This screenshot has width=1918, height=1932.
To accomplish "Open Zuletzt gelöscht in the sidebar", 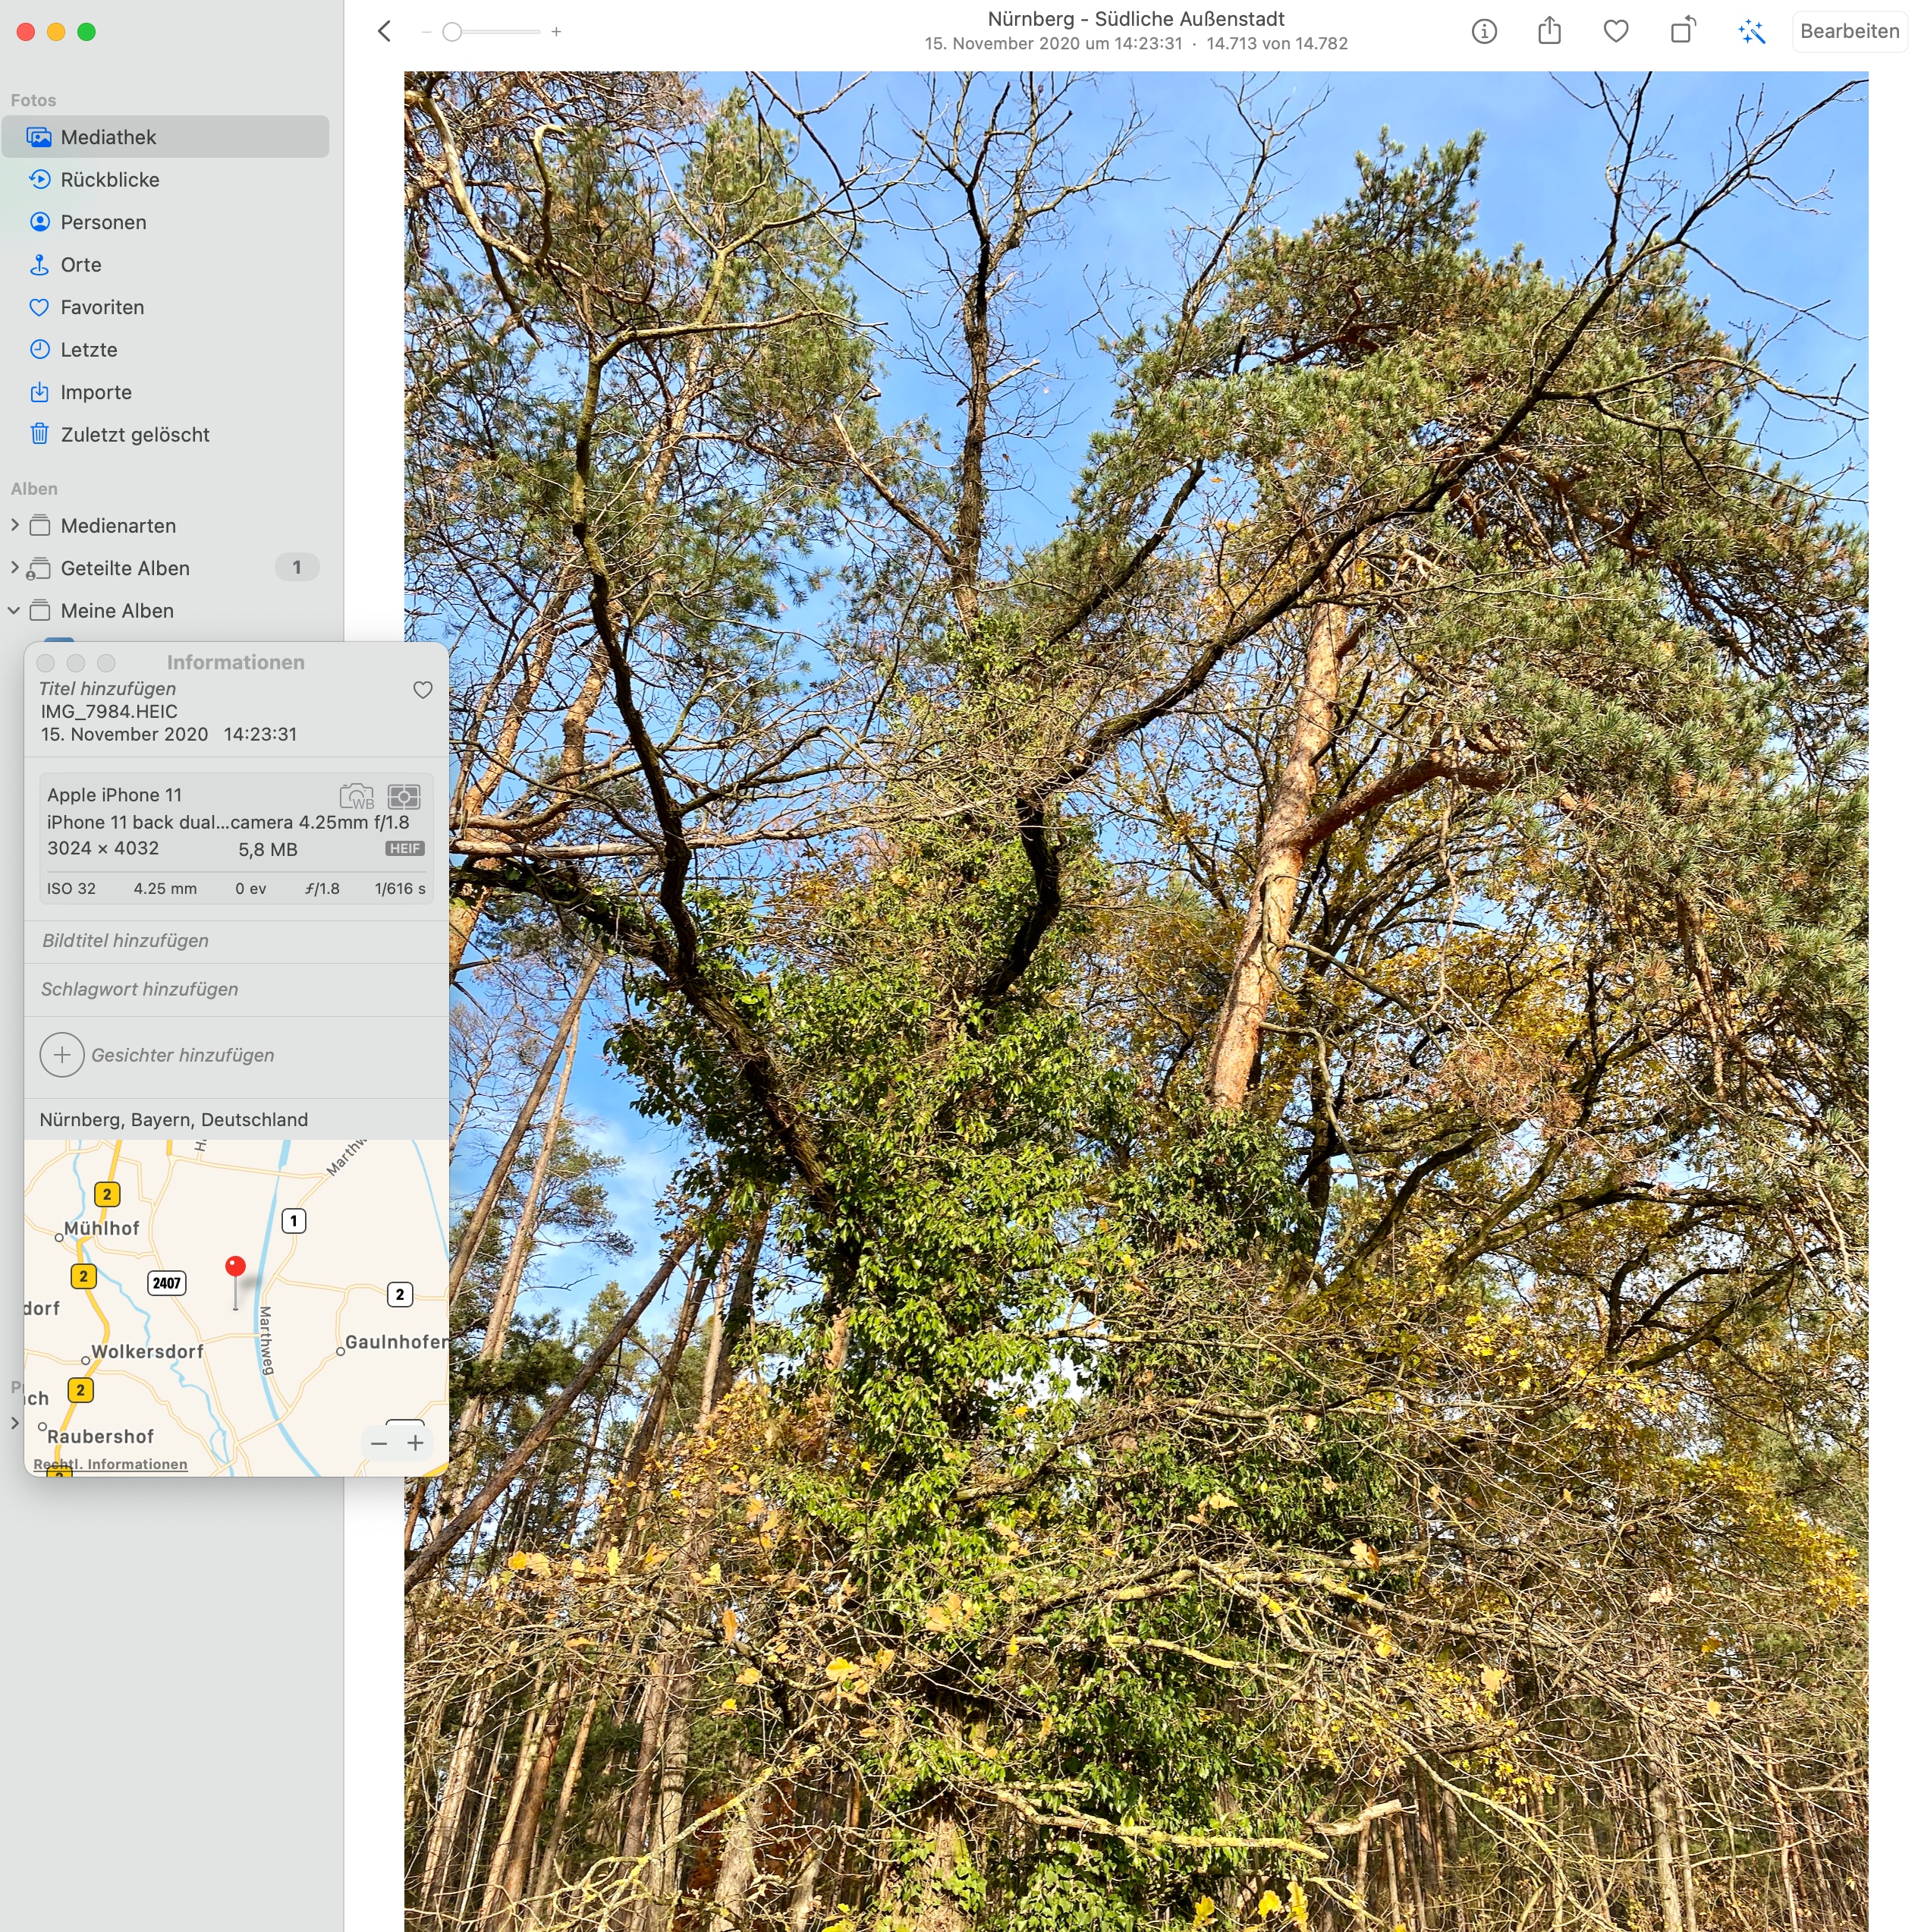I will point(134,435).
